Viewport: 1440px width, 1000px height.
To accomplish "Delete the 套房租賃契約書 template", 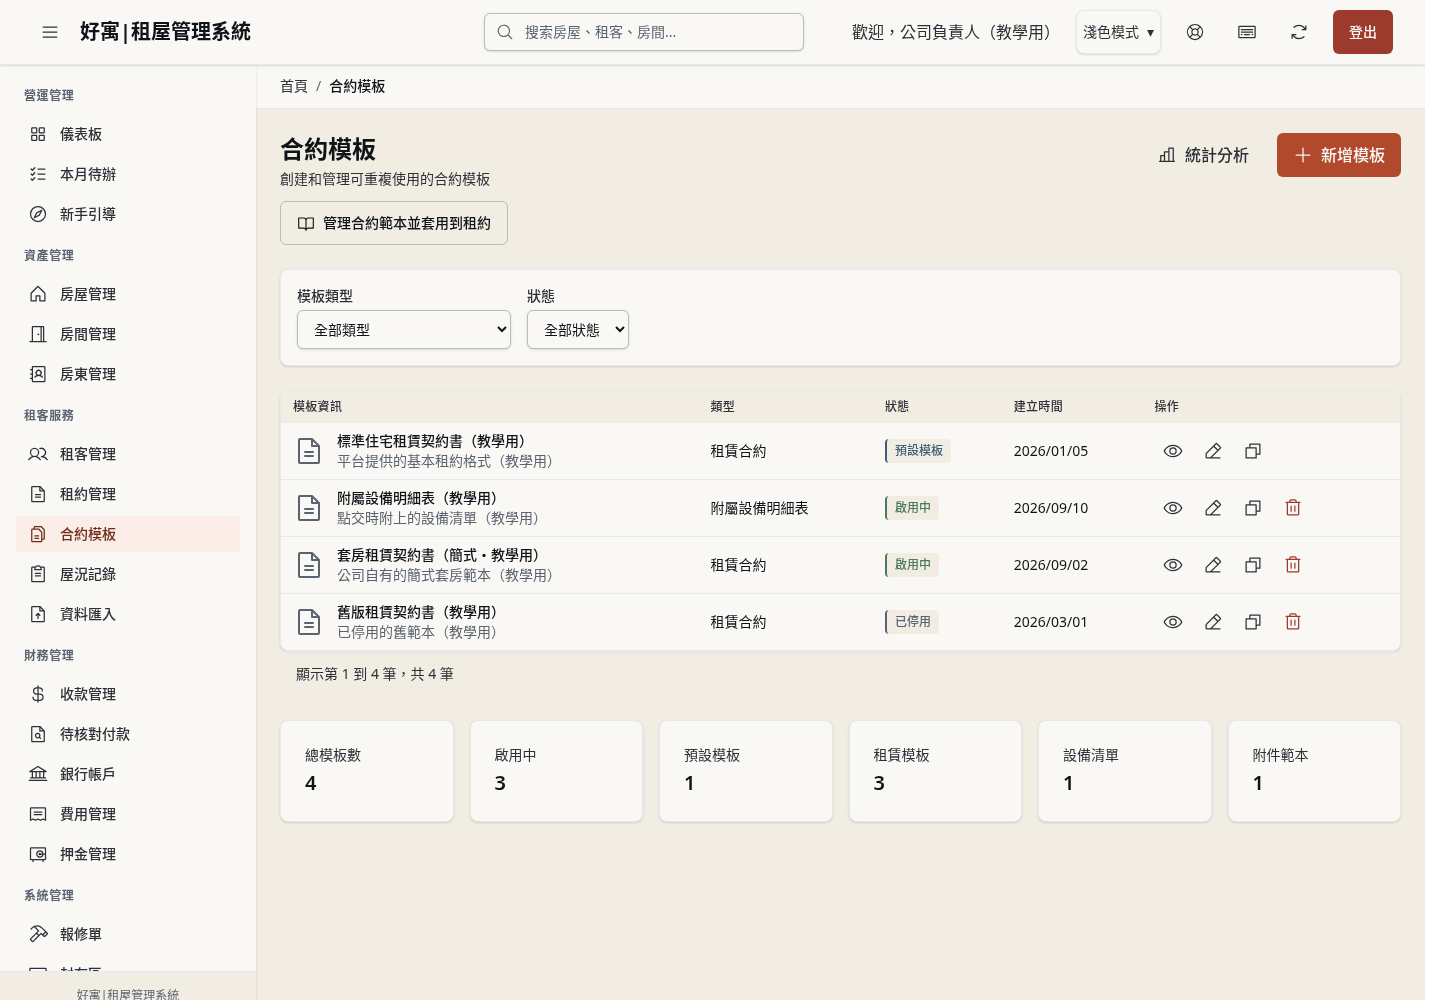I will coord(1293,565).
